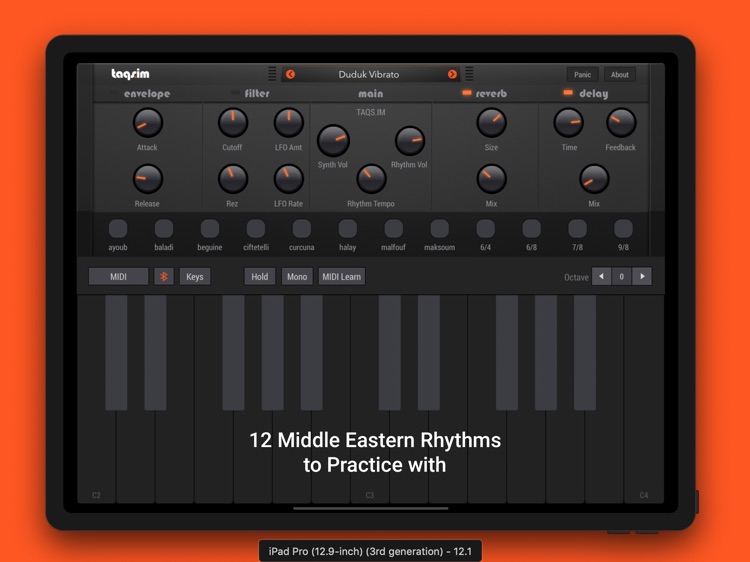Go to the previous preset with left arrow

pos(290,74)
